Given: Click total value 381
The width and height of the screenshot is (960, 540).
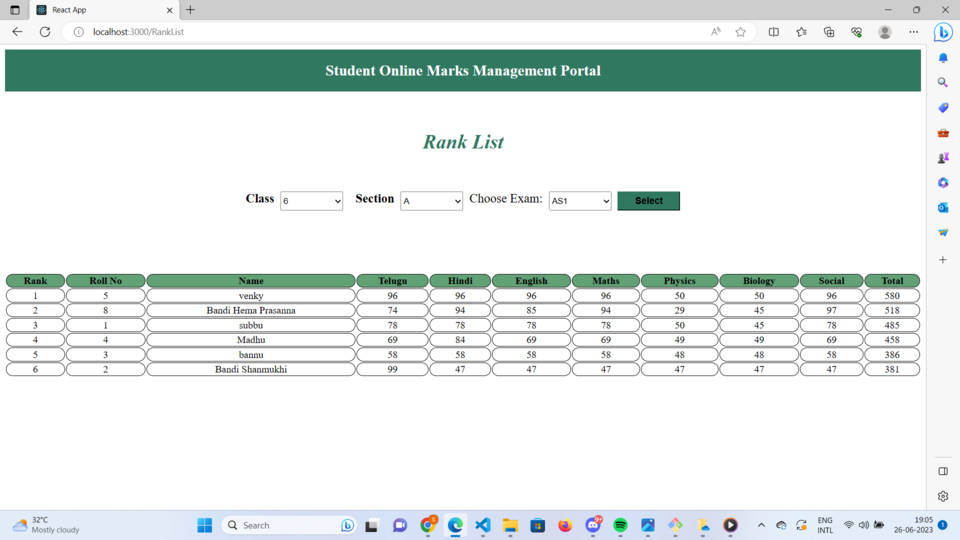Looking at the screenshot, I should (892, 369).
